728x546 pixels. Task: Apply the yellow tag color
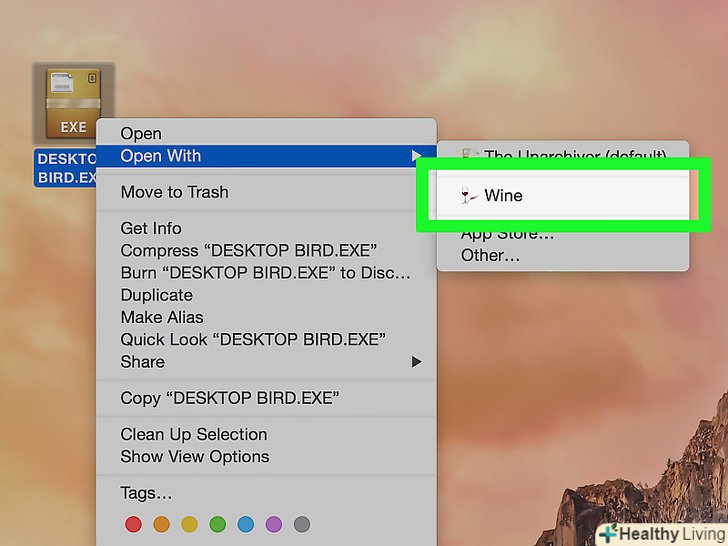point(189,525)
